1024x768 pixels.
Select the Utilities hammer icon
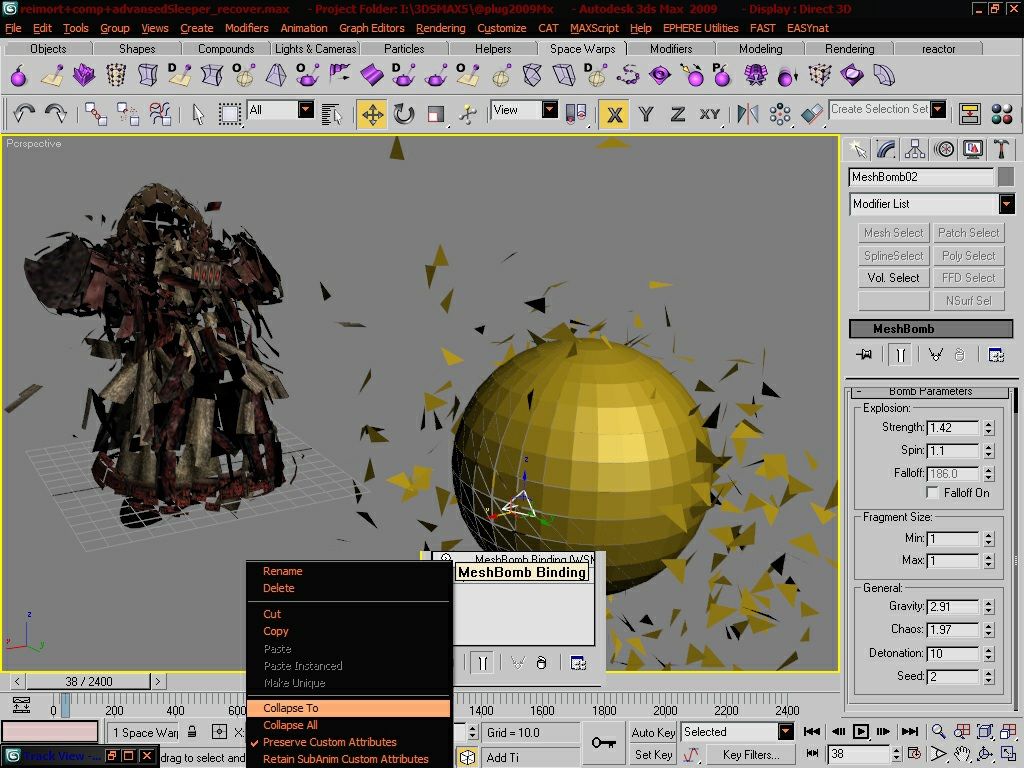coord(1000,150)
